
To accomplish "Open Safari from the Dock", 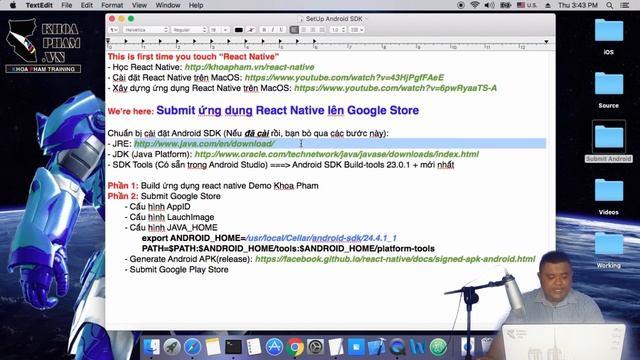I will [193, 347].
